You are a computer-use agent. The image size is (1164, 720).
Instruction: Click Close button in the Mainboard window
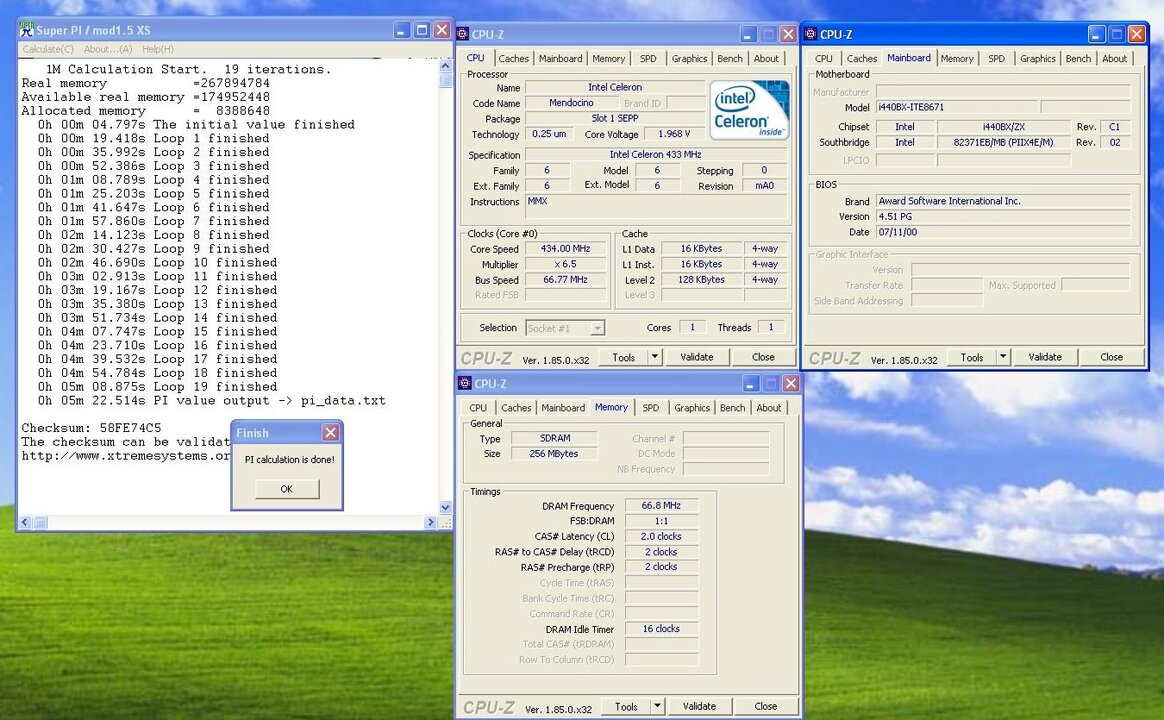coord(1111,357)
